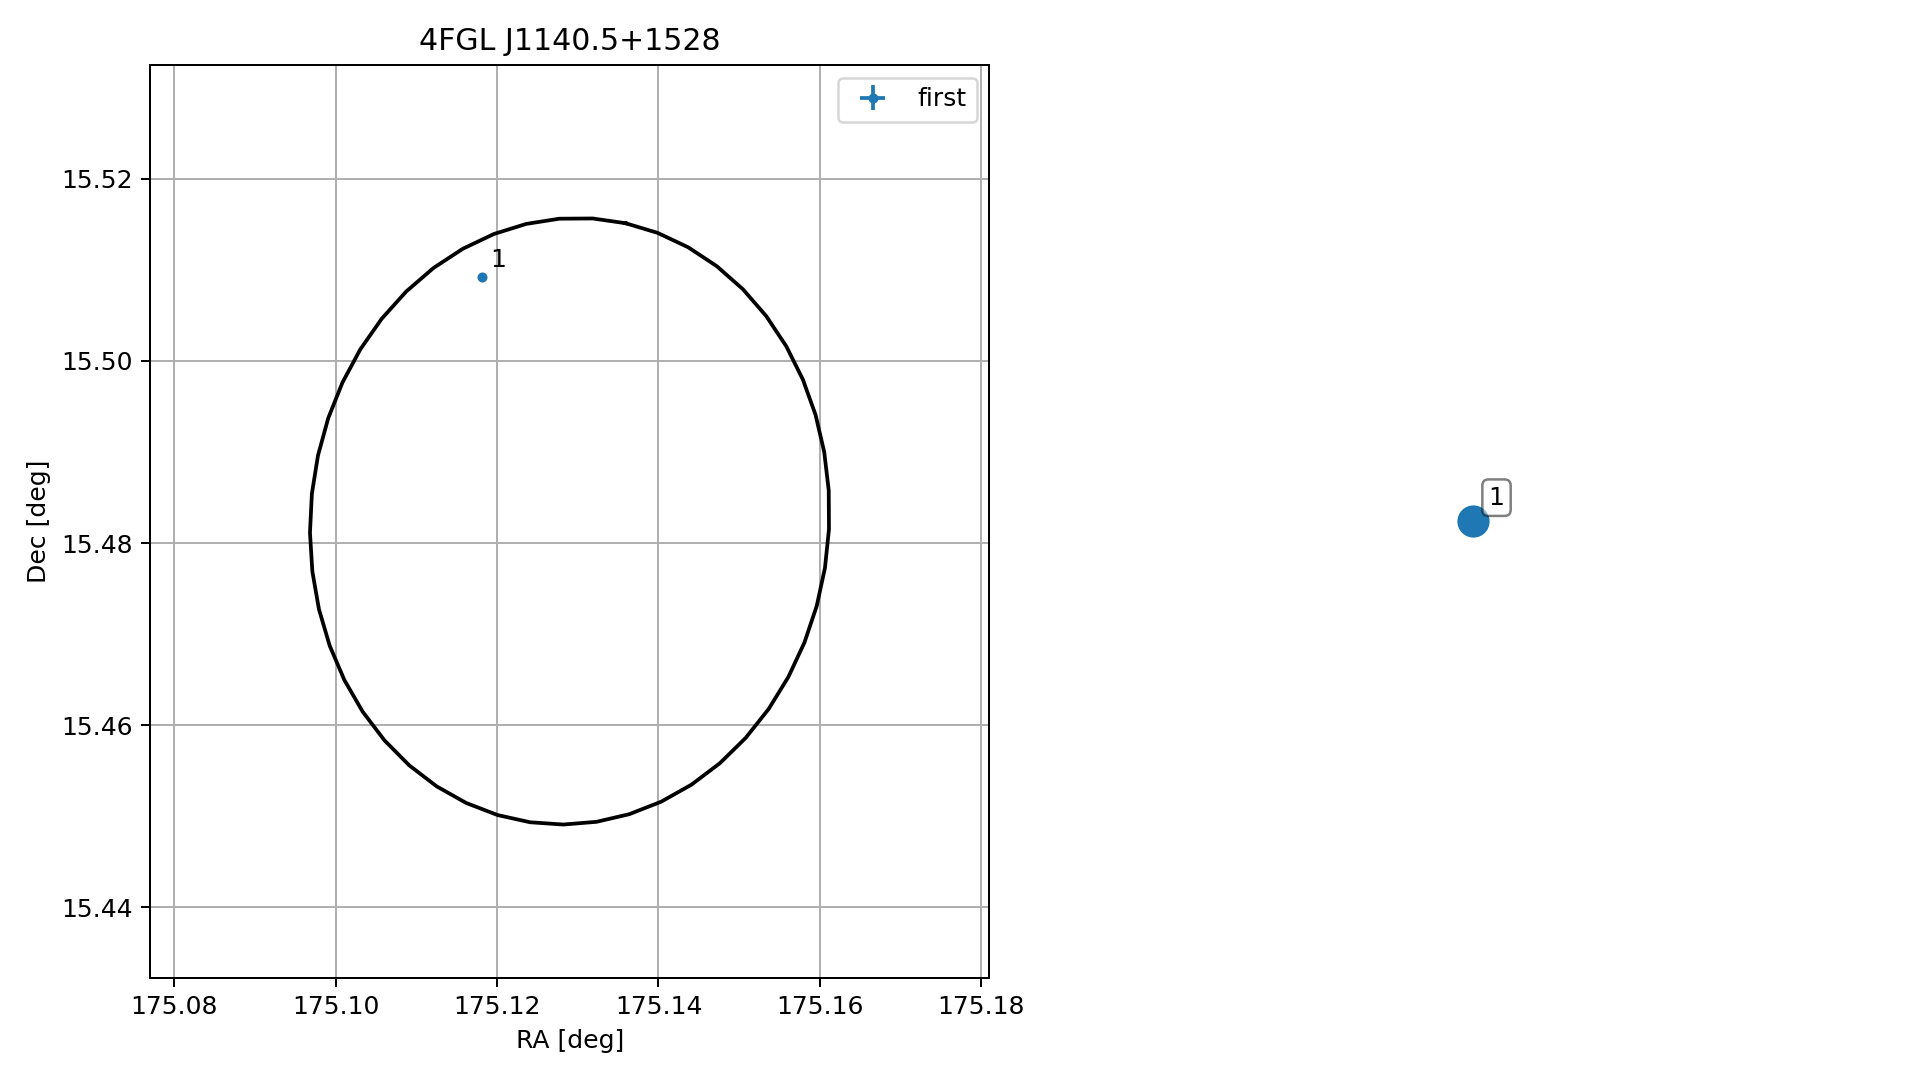Click the large blue circle marker
This screenshot has height=1080, width=1919.
(1473, 521)
